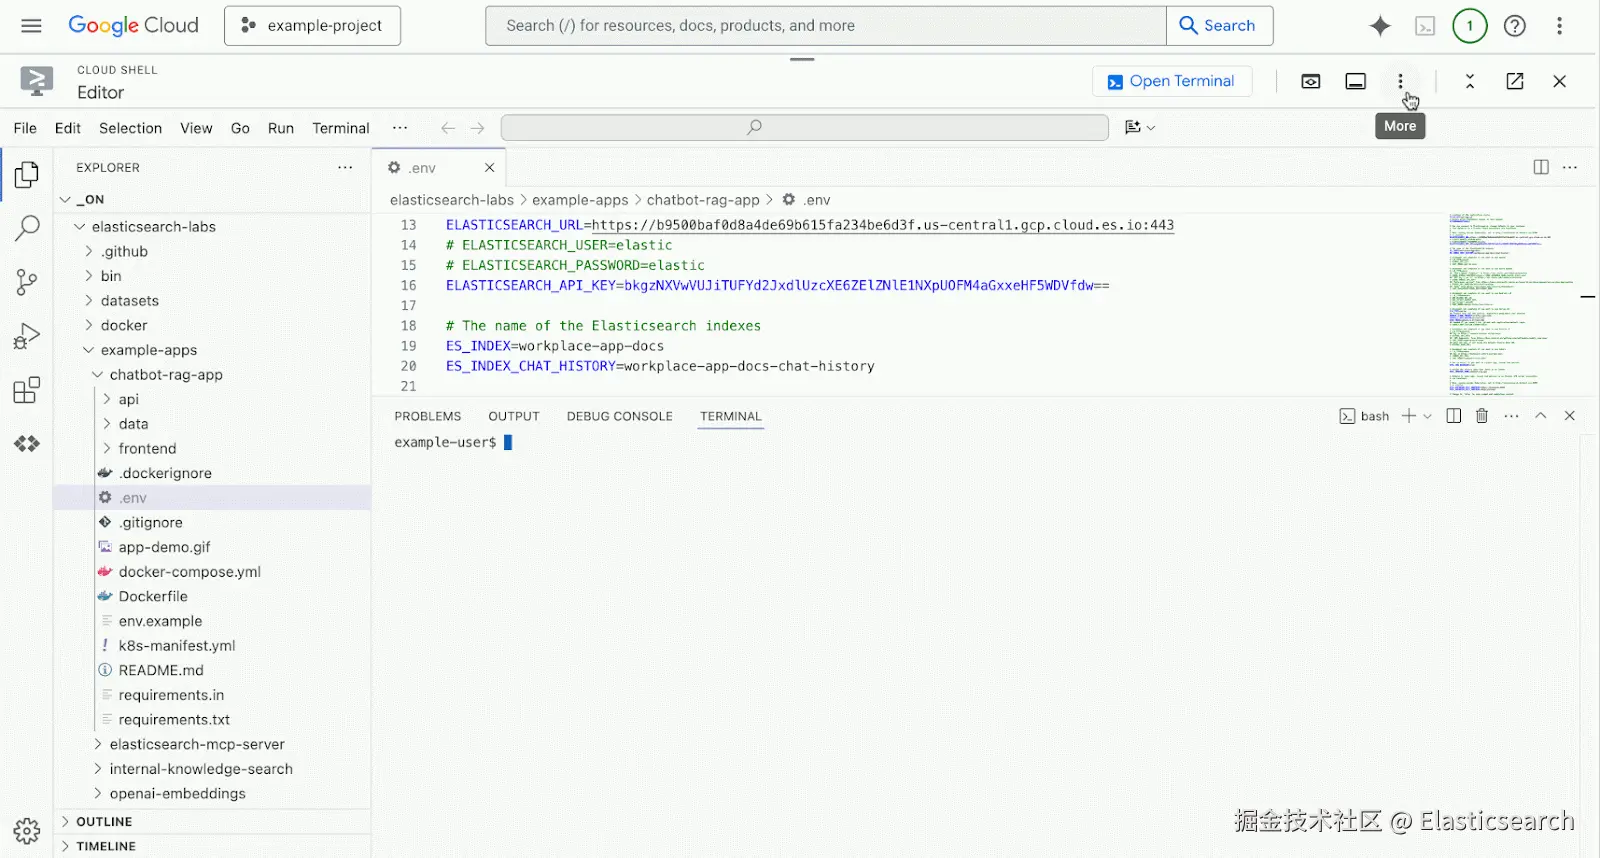The image size is (1600, 858).
Task: Switch to the OUTPUT tab
Action: (x=513, y=416)
